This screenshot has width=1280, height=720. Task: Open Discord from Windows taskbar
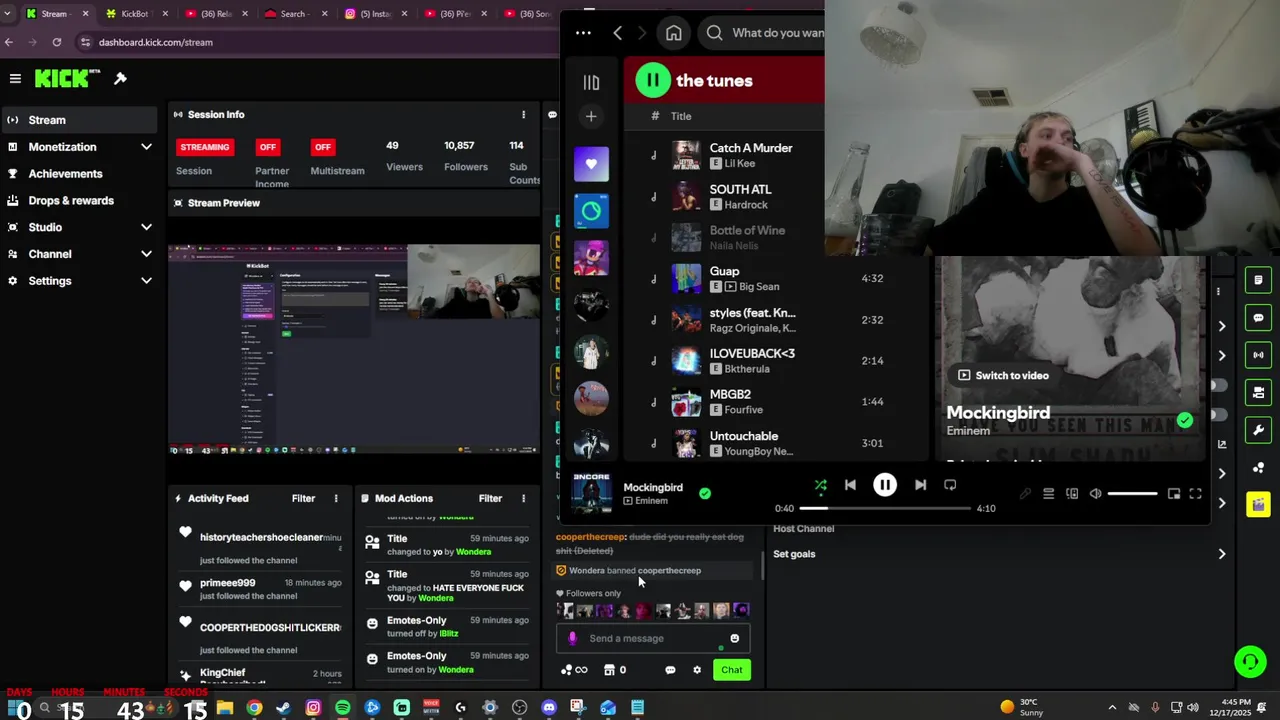point(548,708)
